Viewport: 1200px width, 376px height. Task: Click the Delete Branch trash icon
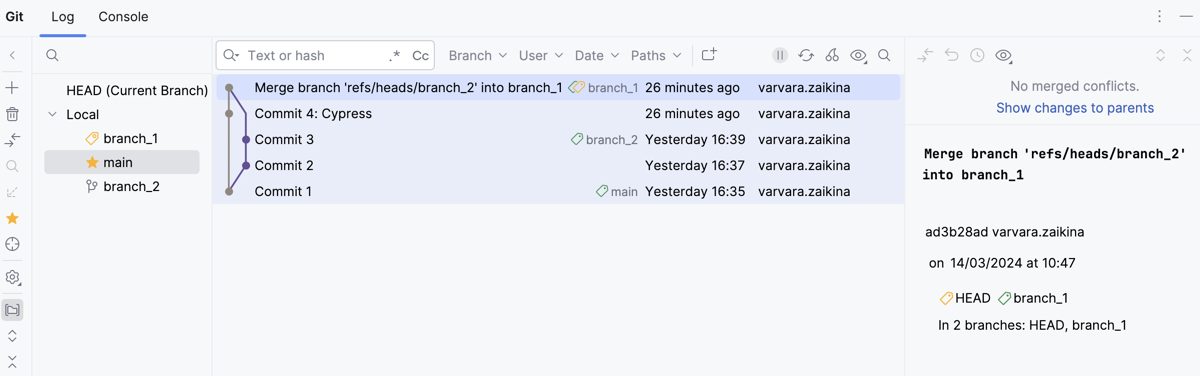(x=12, y=114)
